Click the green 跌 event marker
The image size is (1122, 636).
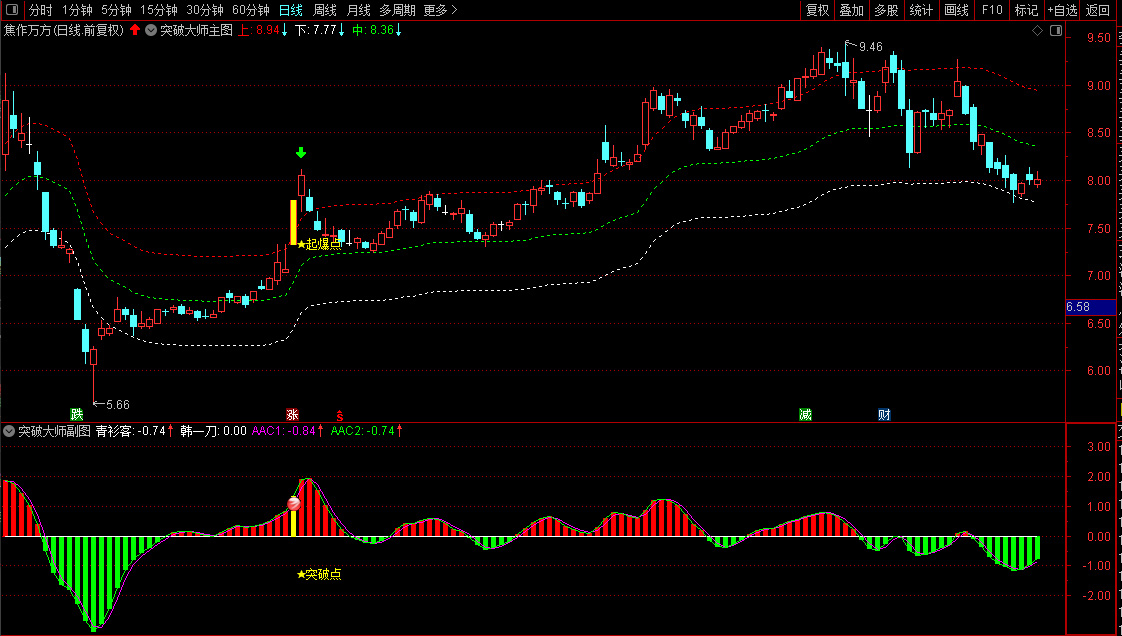[x=77, y=414]
